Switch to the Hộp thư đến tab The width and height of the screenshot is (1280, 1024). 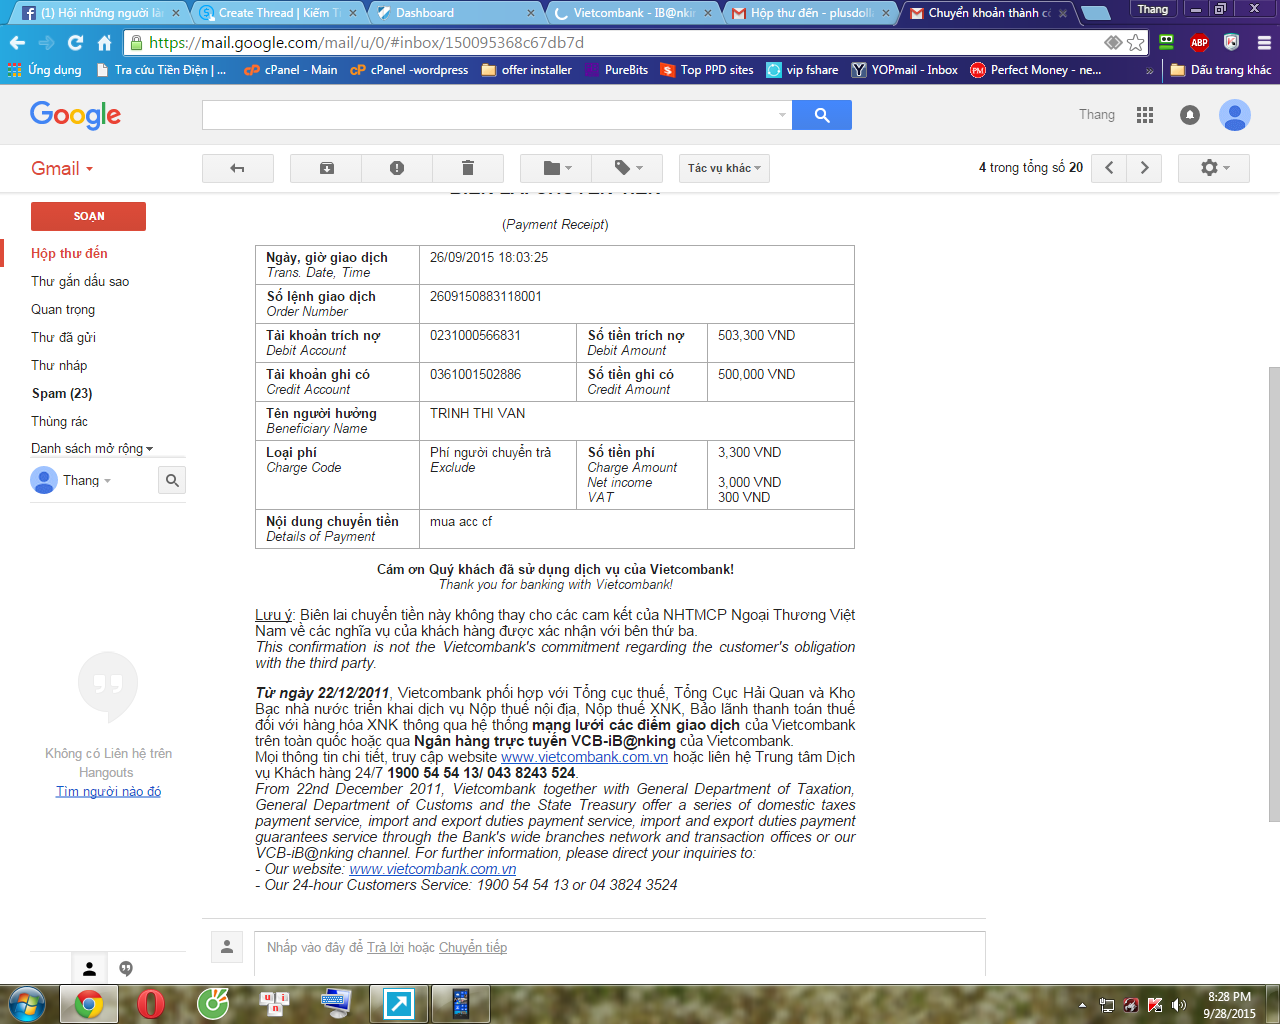coord(811,13)
